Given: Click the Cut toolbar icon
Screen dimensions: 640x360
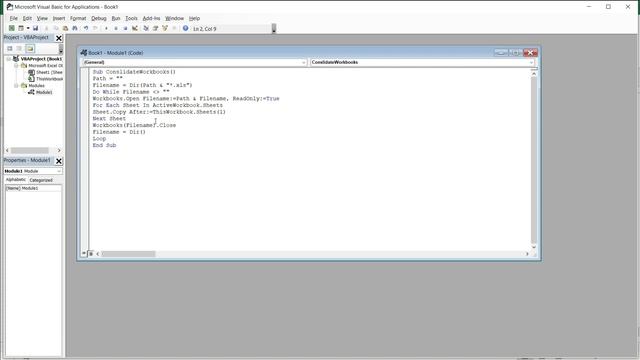Looking at the screenshot, I should tap(46, 28).
